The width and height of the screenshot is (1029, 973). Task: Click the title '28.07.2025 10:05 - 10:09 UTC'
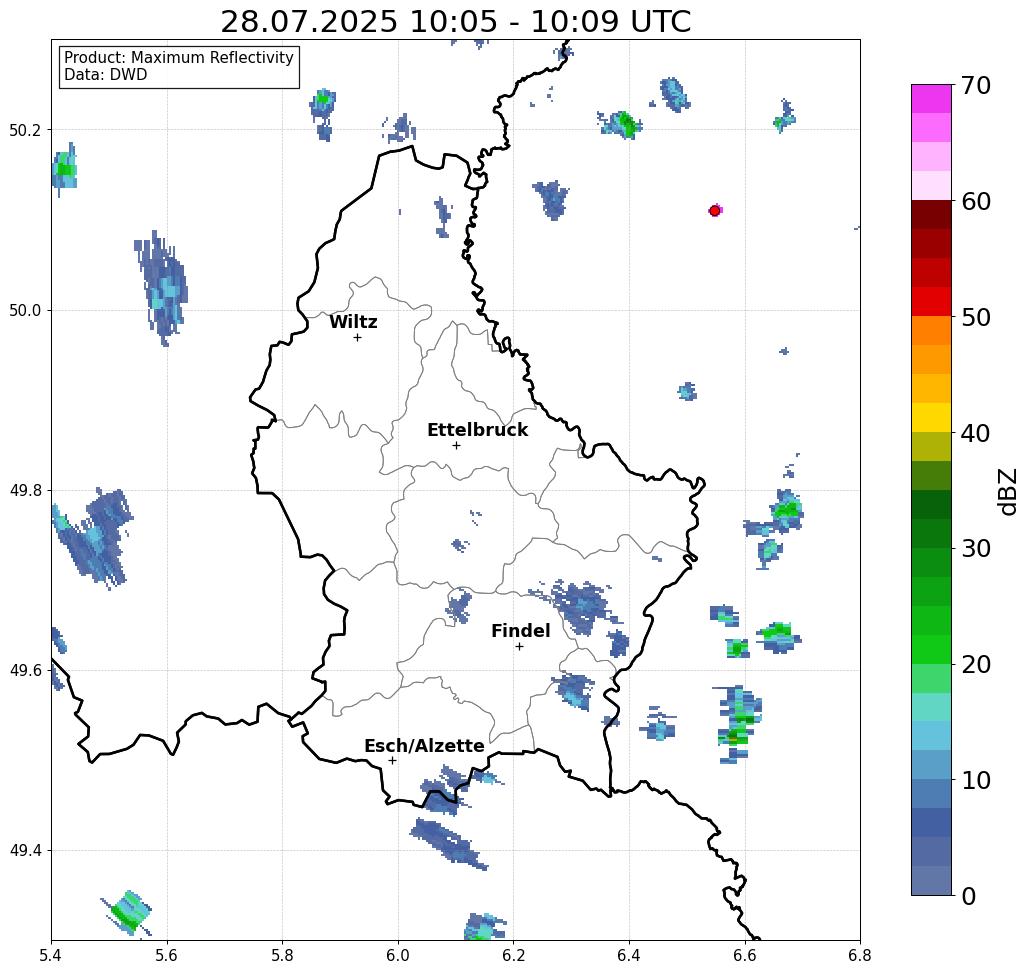[x=455, y=21]
